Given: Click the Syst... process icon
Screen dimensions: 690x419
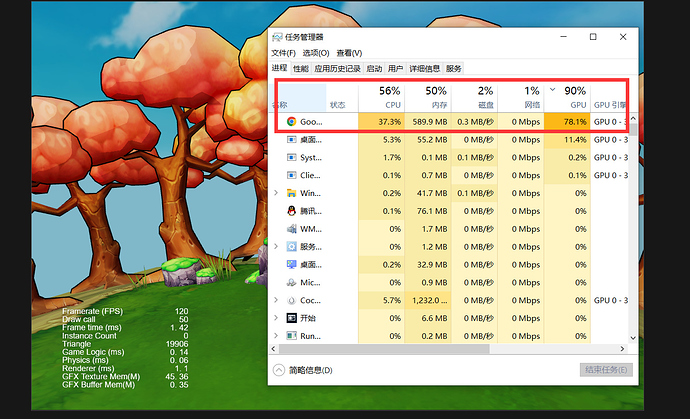Looking at the screenshot, I should pos(291,158).
